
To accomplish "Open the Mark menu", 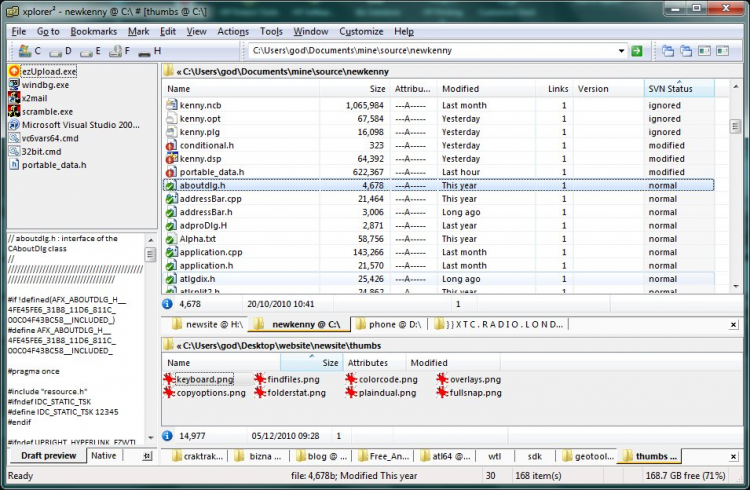I will [x=139, y=32].
